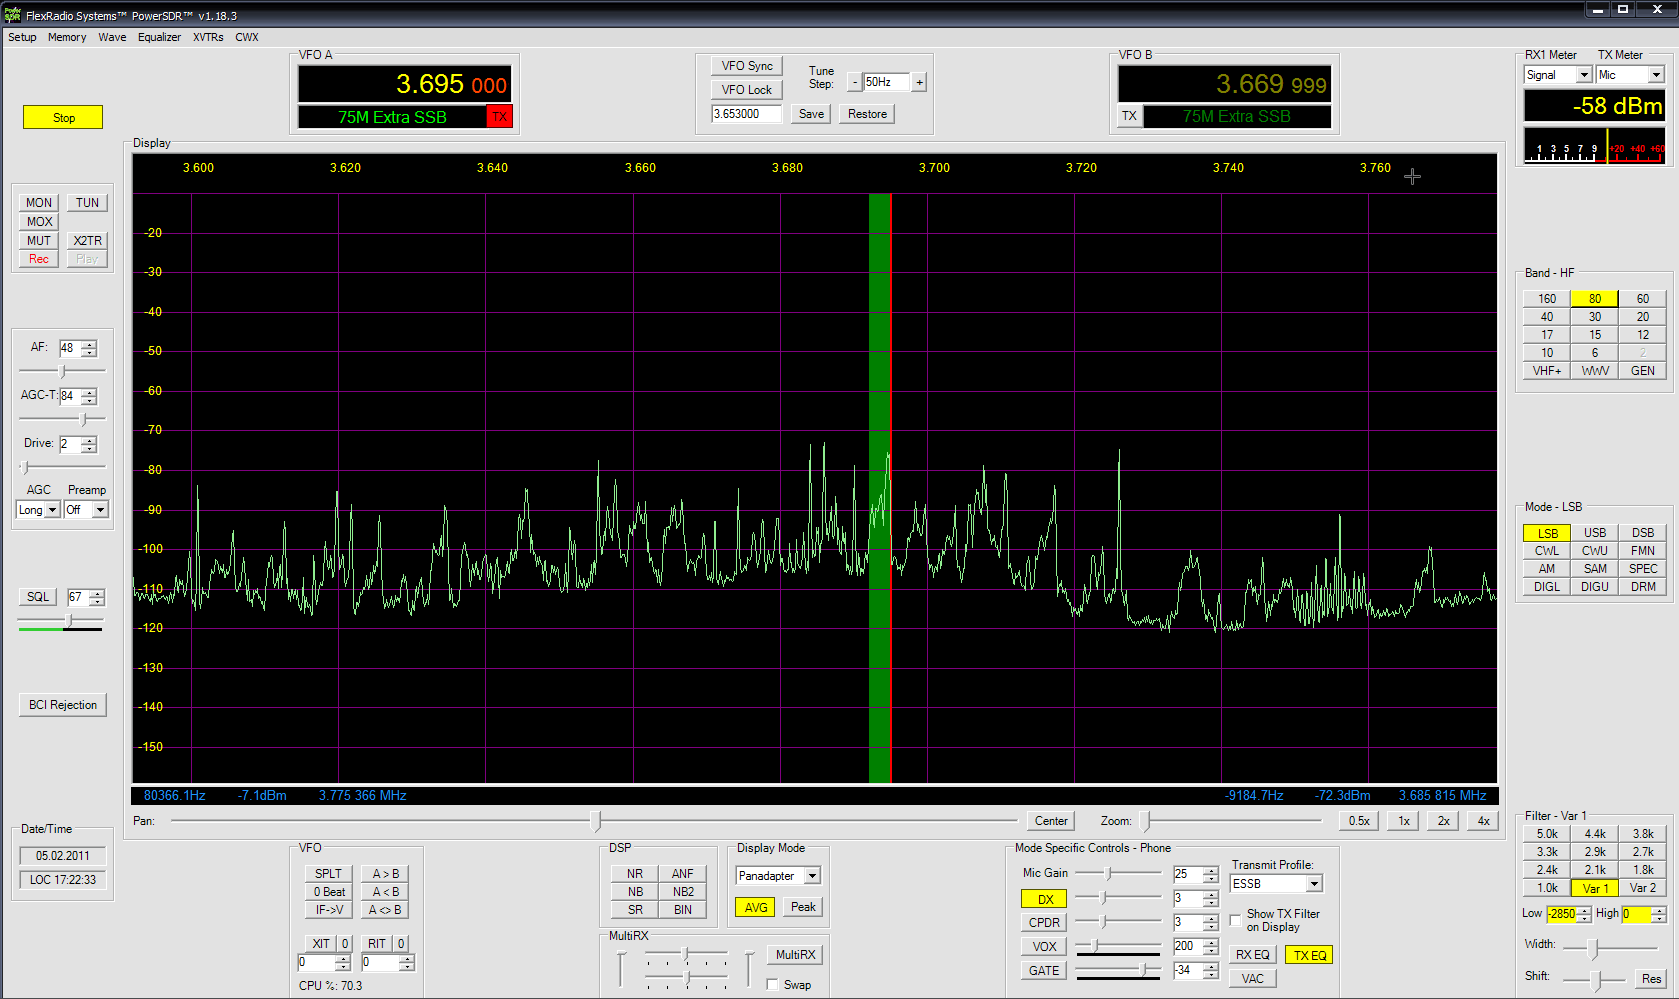1679x999 pixels.
Task: Enable Show TX Filter on Display checkbox
Action: click(x=1236, y=920)
